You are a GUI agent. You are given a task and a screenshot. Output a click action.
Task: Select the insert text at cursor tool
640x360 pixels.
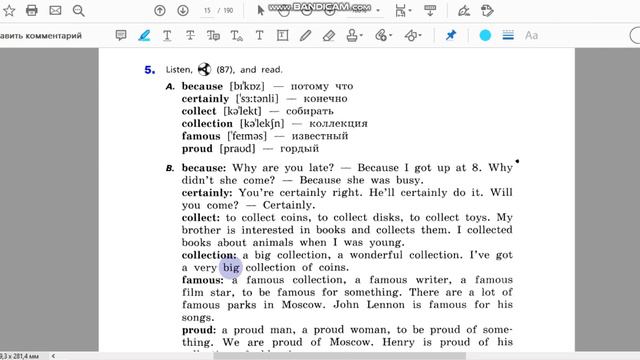236,36
